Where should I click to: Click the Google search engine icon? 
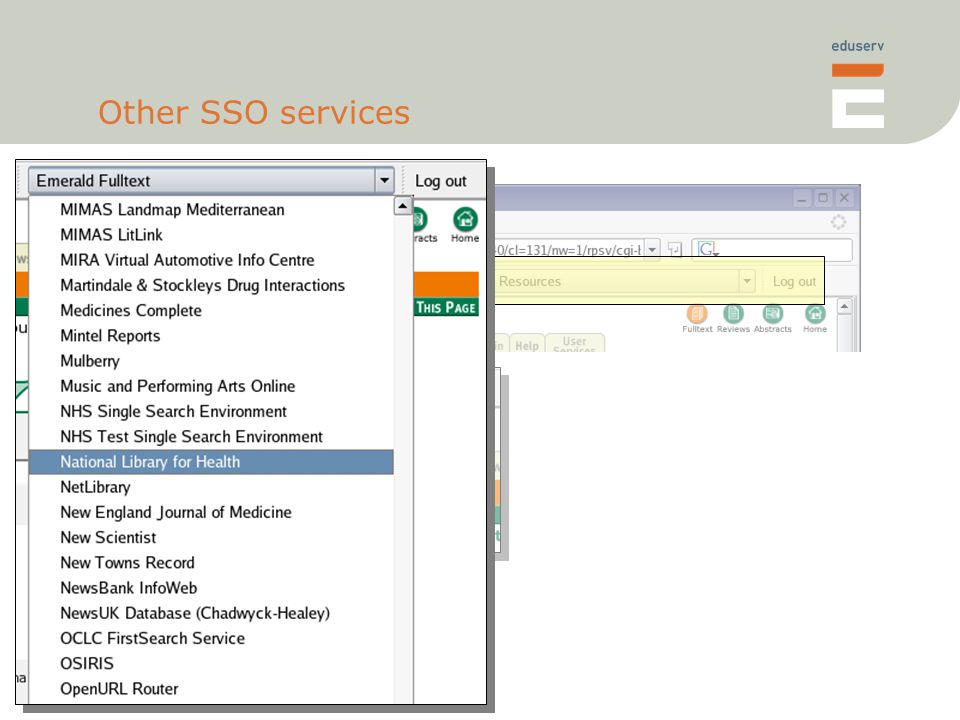pyautogui.click(x=708, y=249)
